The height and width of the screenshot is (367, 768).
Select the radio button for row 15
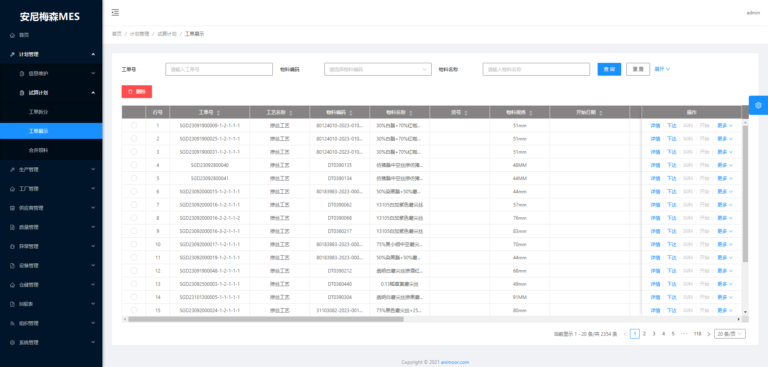(134, 310)
